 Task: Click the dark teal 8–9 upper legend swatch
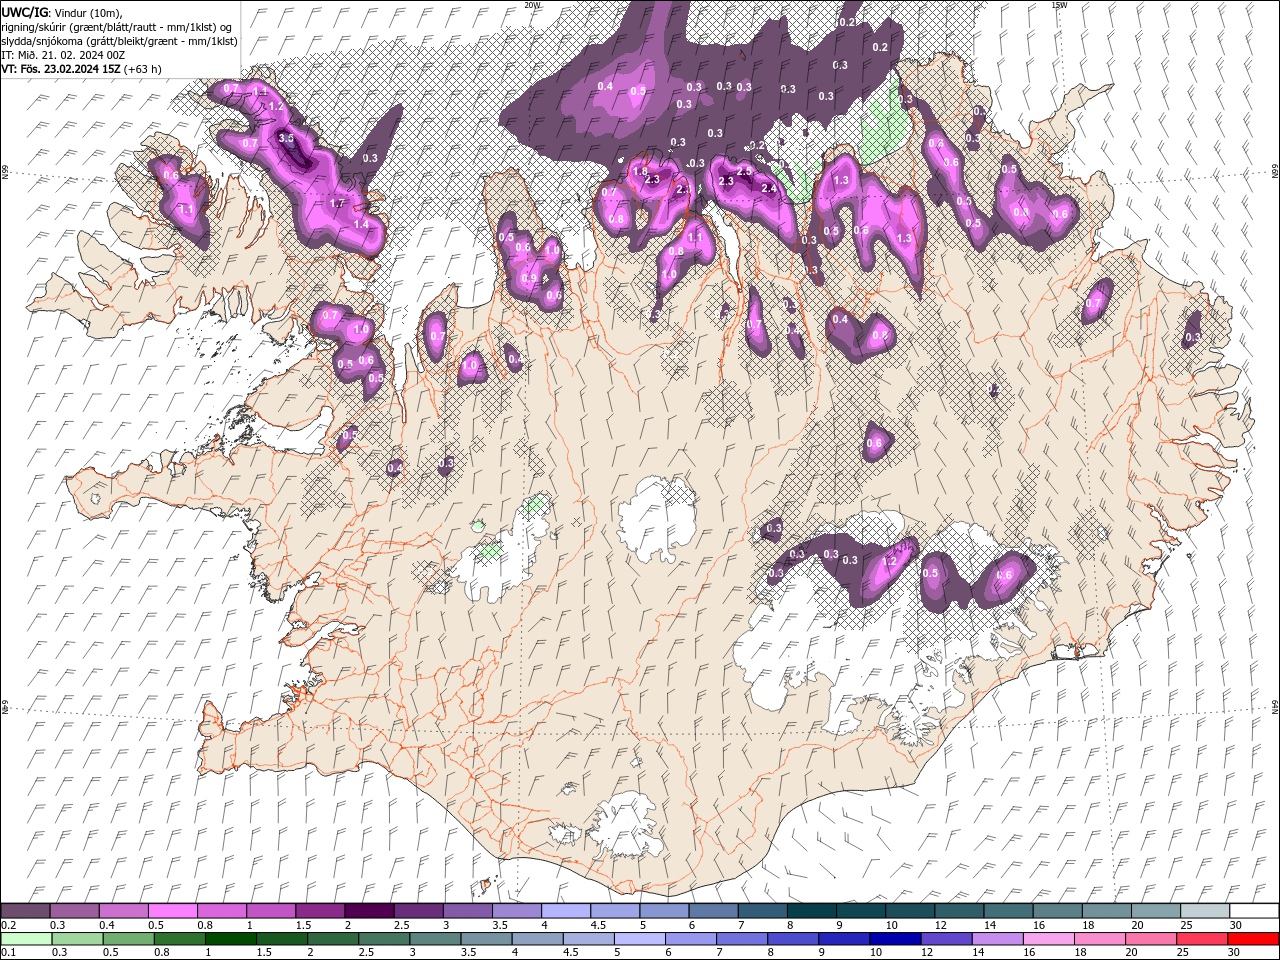811,911
